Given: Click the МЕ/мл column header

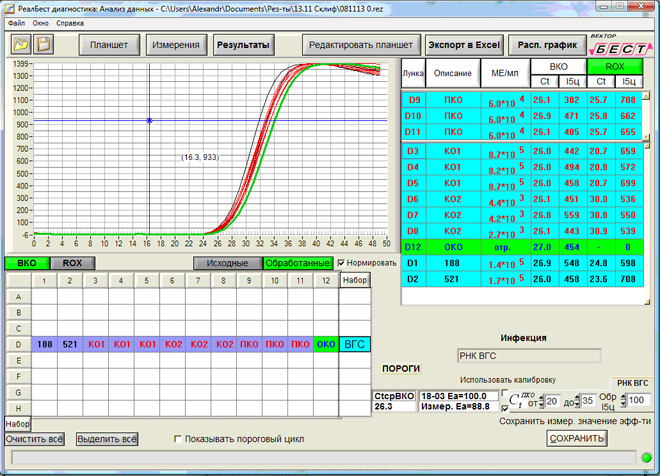Looking at the screenshot, I should (x=505, y=73).
